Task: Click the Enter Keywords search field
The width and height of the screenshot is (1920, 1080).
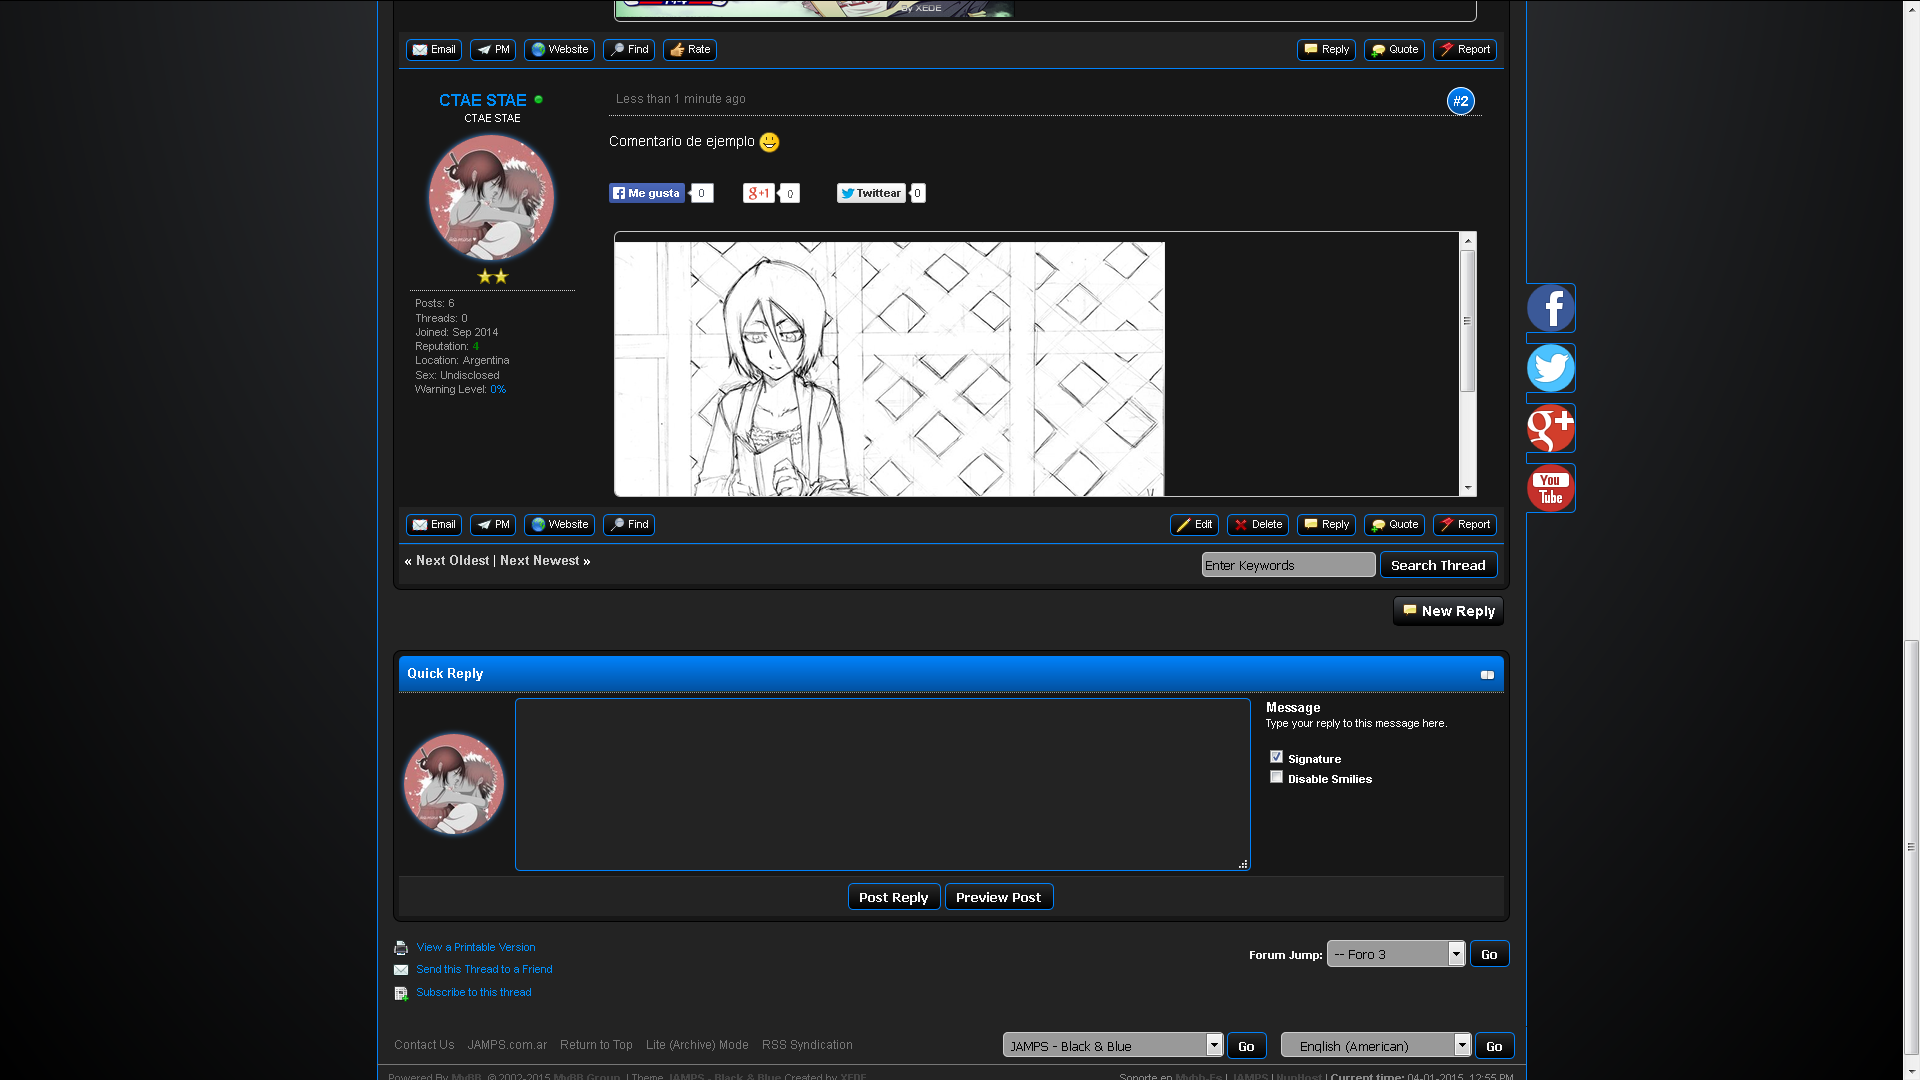Action: (x=1288, y=565)
